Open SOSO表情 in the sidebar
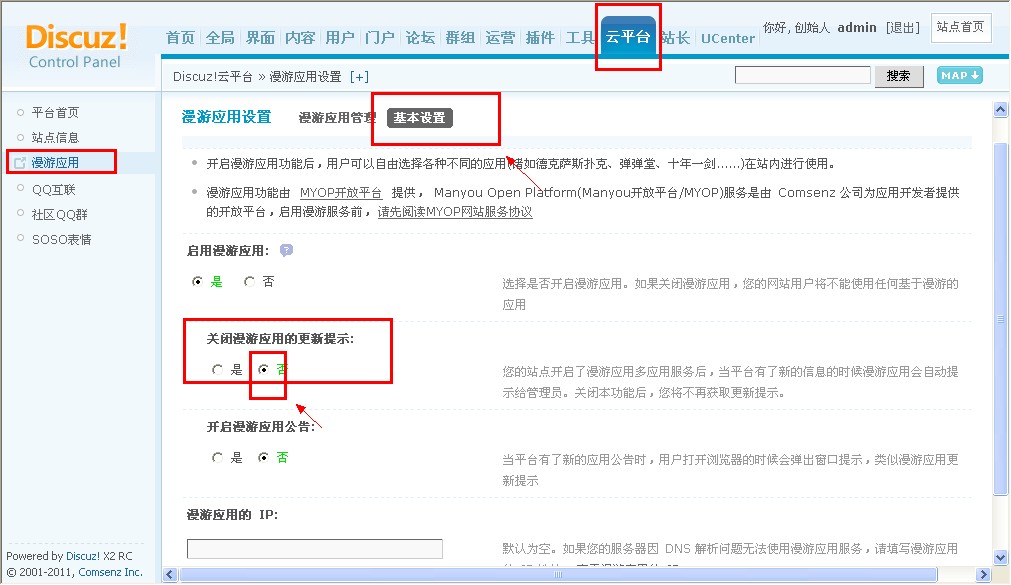 point(62,240)
